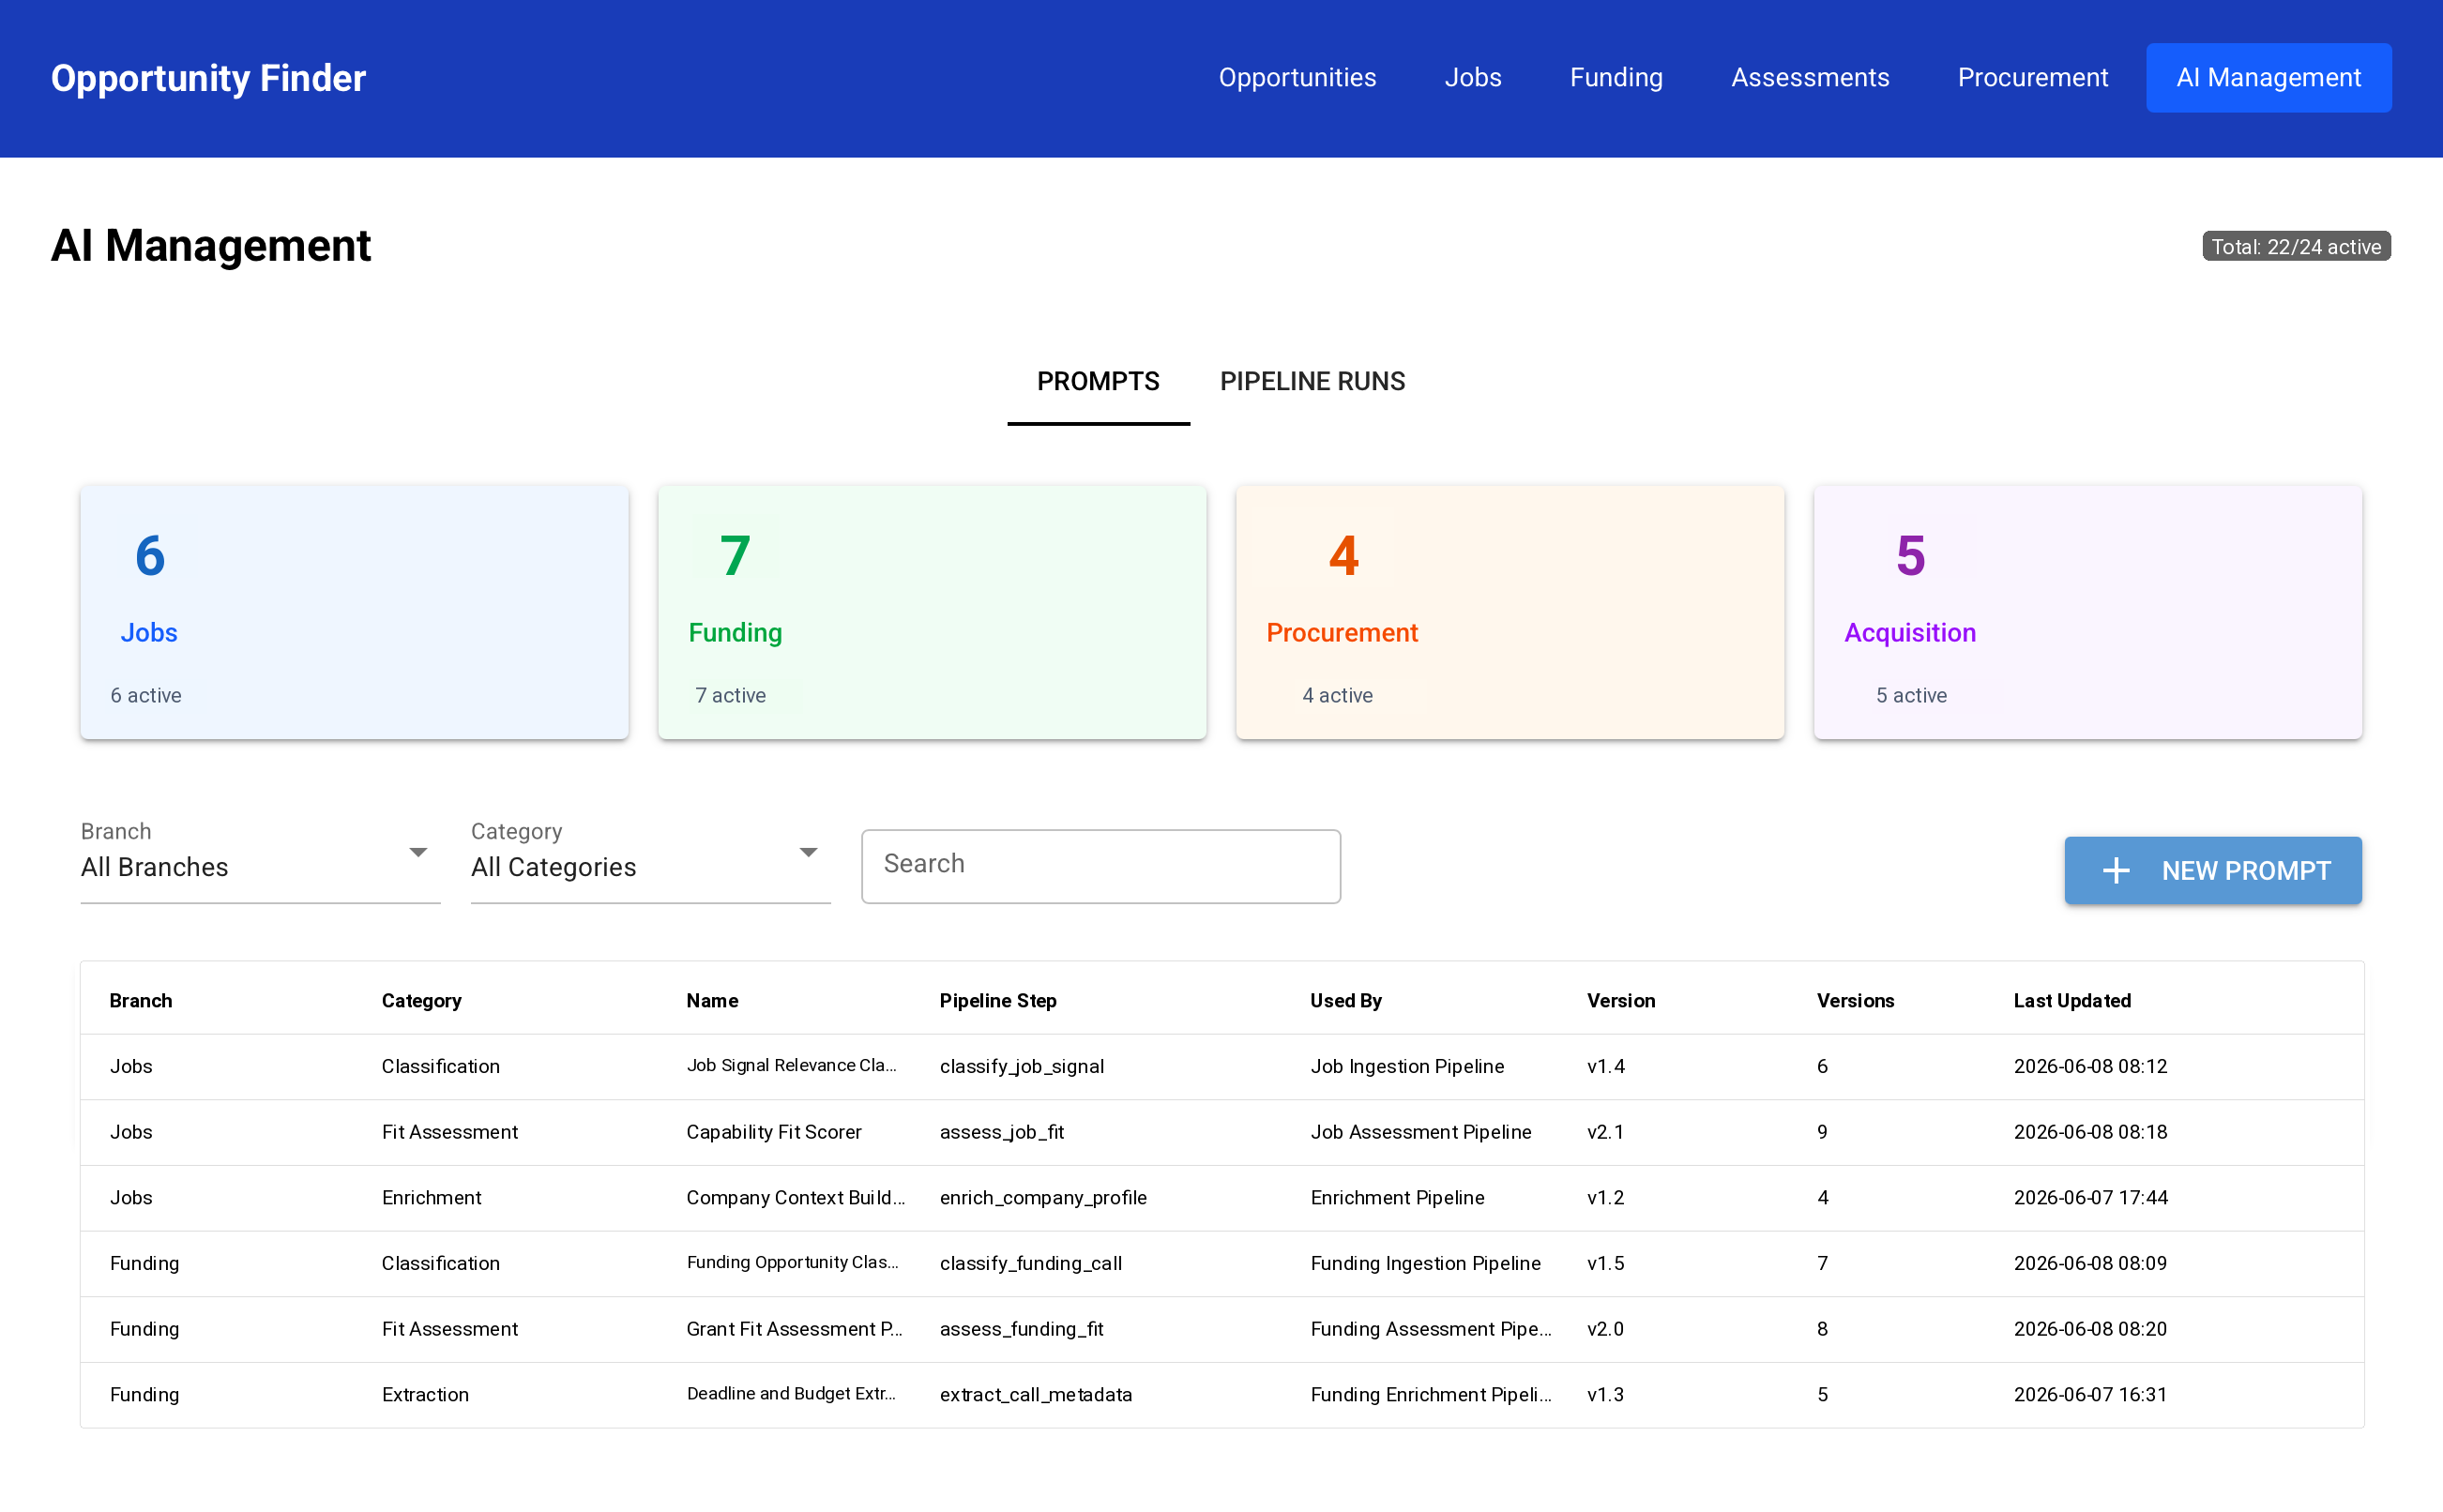Click the 2026-06-07 17:44 timestamp

tap(2089, 1198)
